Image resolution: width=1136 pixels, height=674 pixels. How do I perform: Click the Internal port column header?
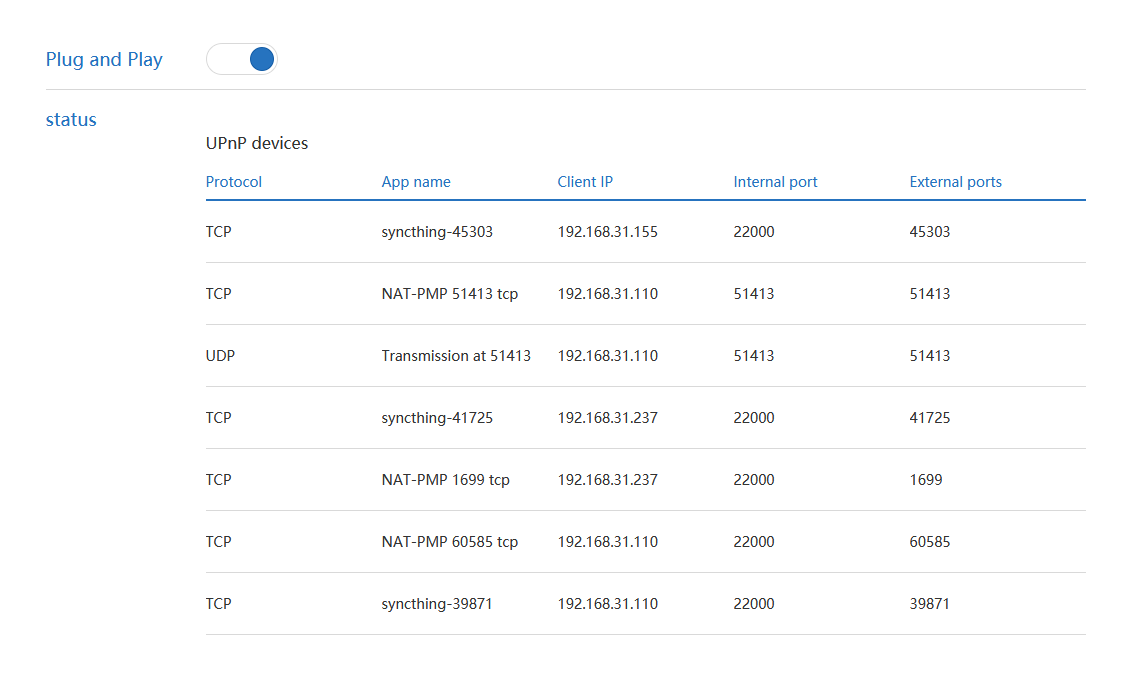point(775,182)
